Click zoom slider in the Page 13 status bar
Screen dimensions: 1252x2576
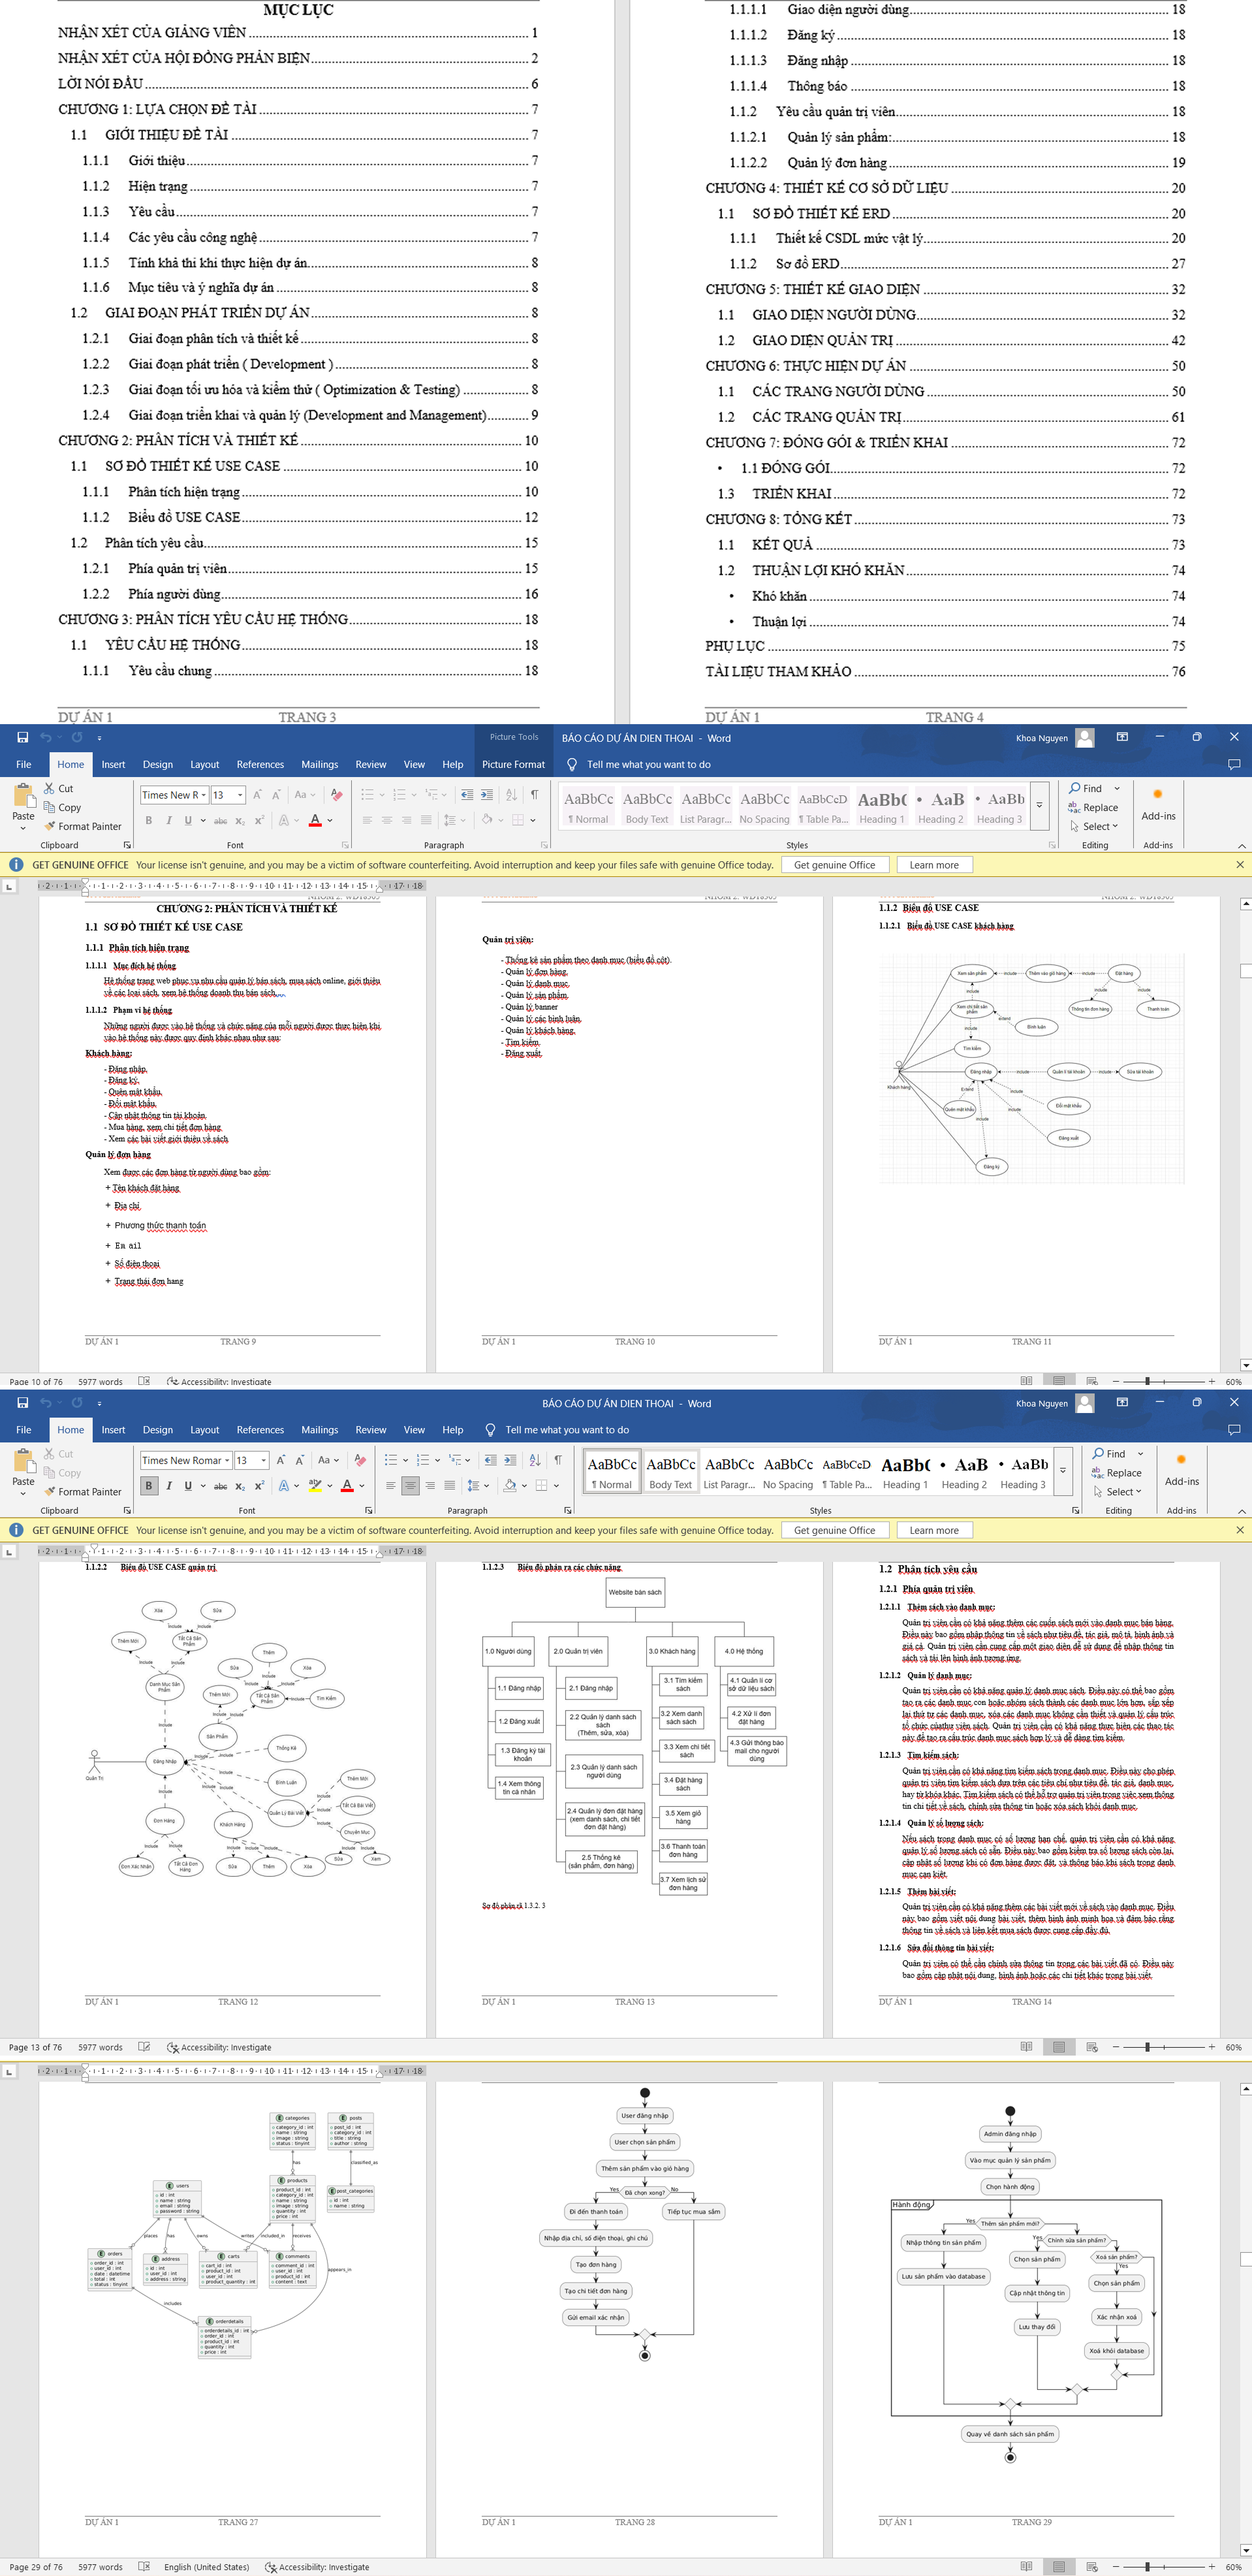coord(1147,2047)
